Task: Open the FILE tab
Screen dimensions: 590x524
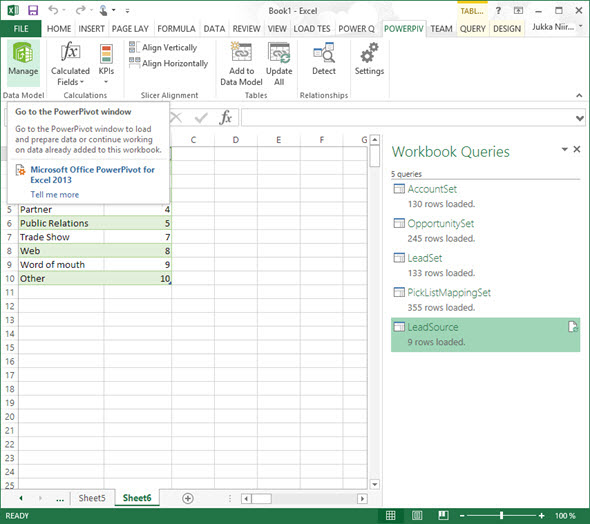Action: click(21, 29)
